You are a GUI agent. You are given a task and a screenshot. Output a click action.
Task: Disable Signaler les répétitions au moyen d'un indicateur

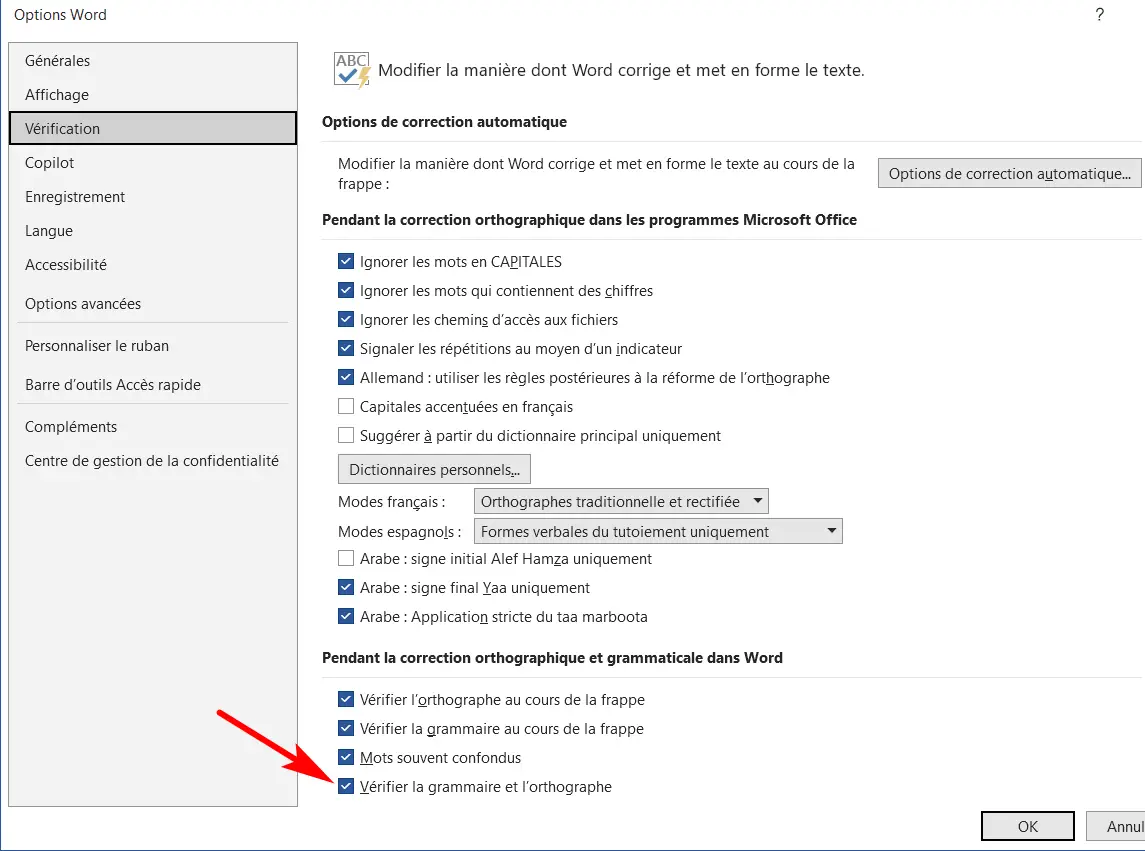click(346, 348)
